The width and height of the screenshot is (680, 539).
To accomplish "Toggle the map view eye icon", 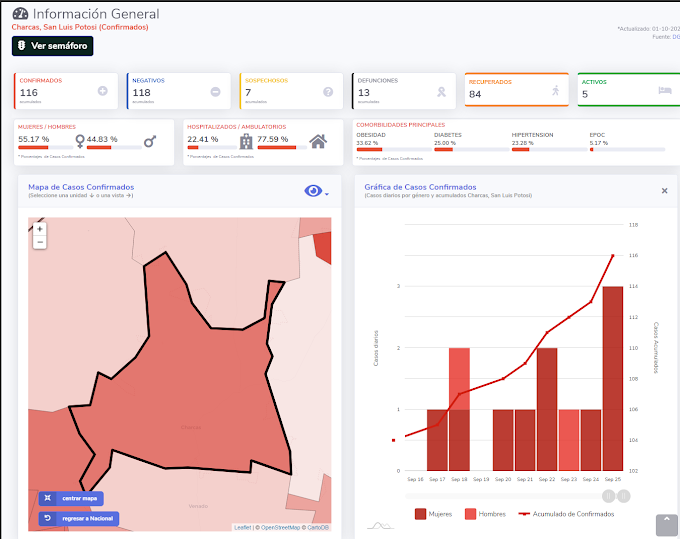I will coord(313,190).
